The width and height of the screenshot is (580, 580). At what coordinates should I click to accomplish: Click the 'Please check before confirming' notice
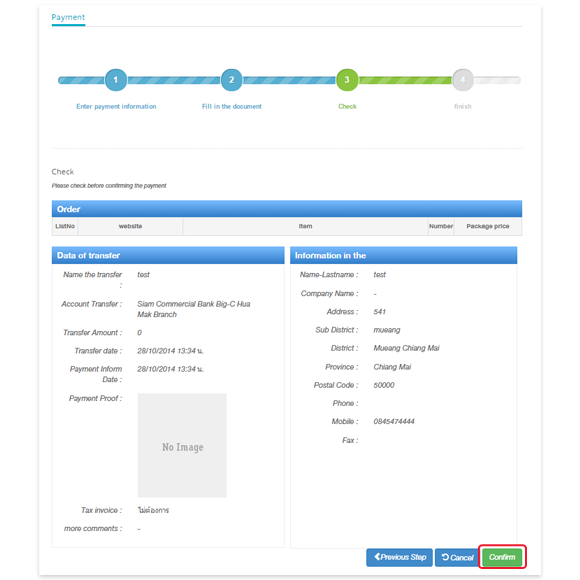tap(109, 186)
